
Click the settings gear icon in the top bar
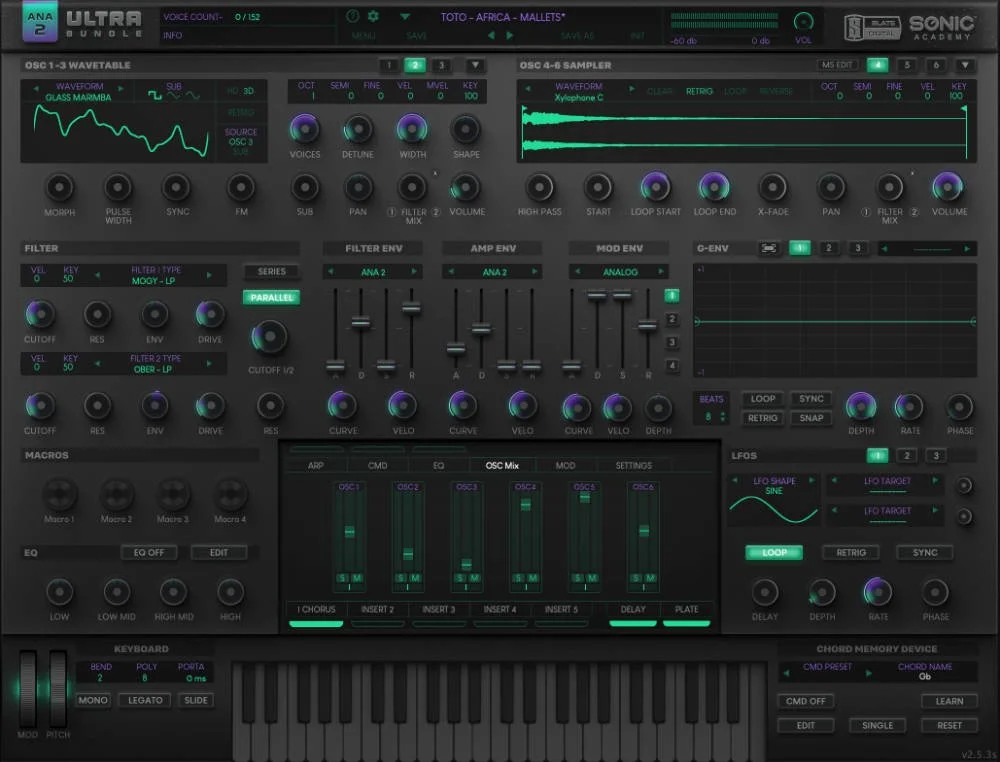pyautogui.click(x=372, y=16)
